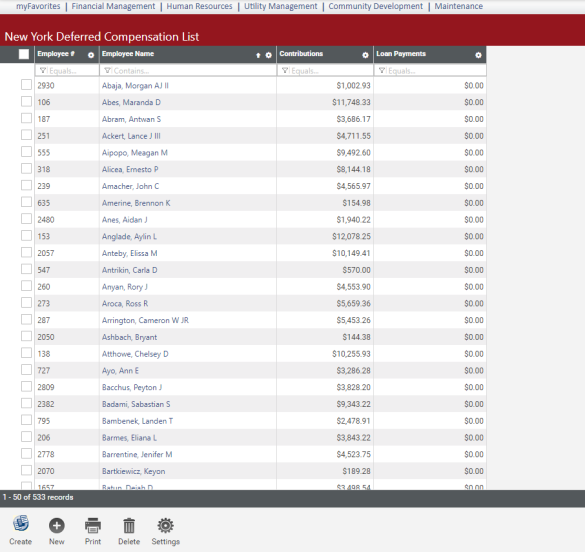Click Ayo, Ann E name
This screenshot has height=552, width=585.
(x=121, y=371)
